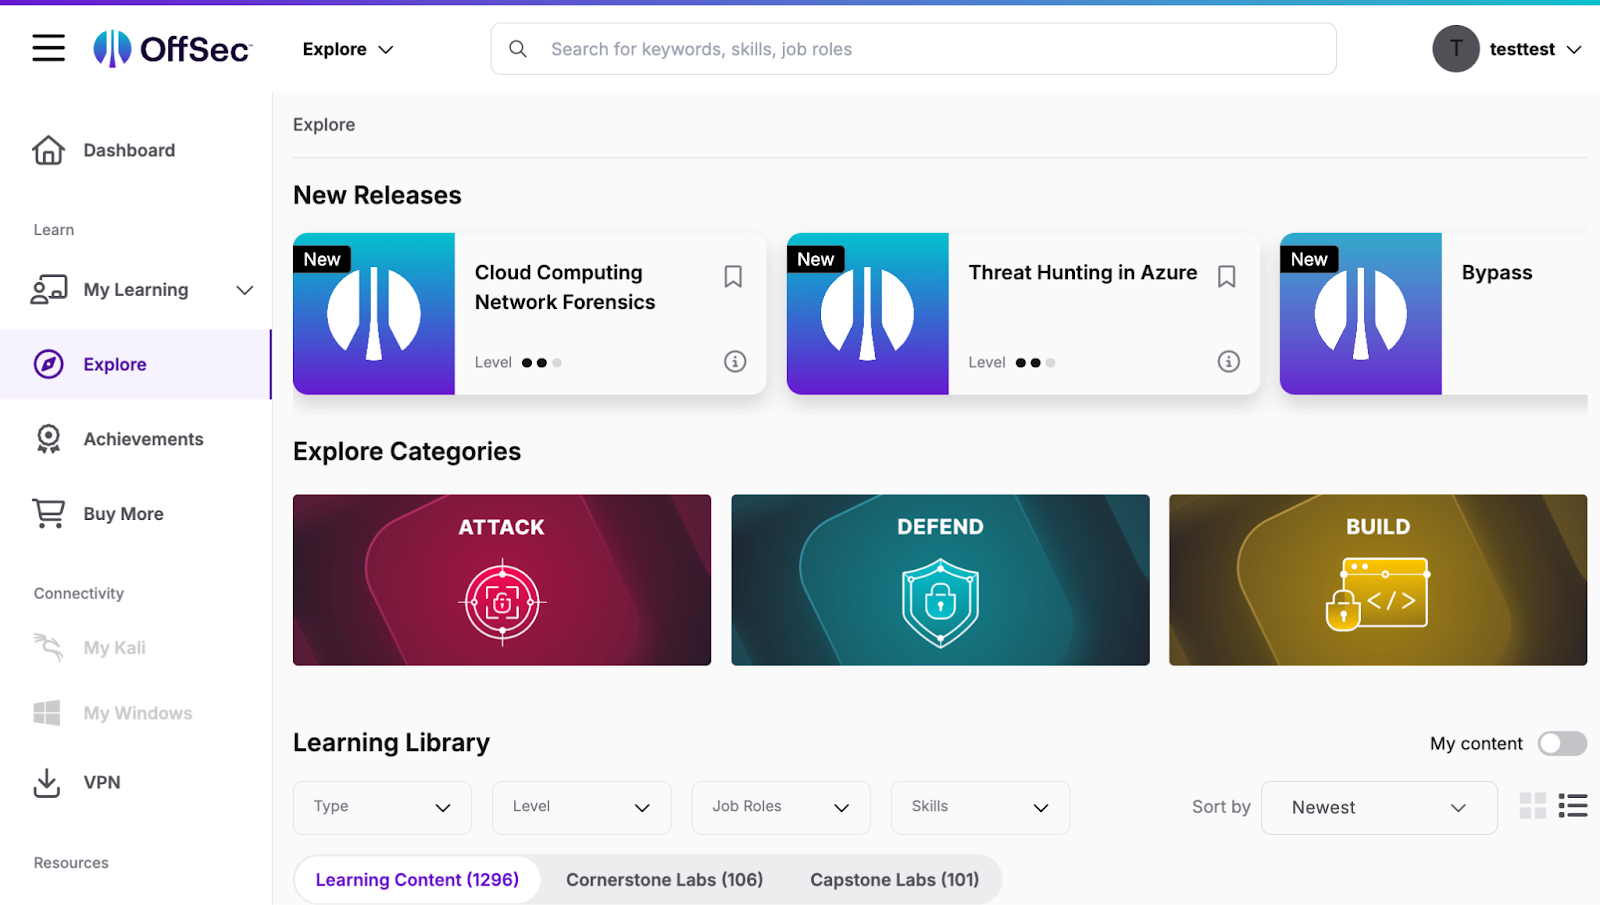The height and width of the screenshot is (905, 1600).
Task: Toggle the My content switch
Action: pyautogui.click(x=1562, y=743)
